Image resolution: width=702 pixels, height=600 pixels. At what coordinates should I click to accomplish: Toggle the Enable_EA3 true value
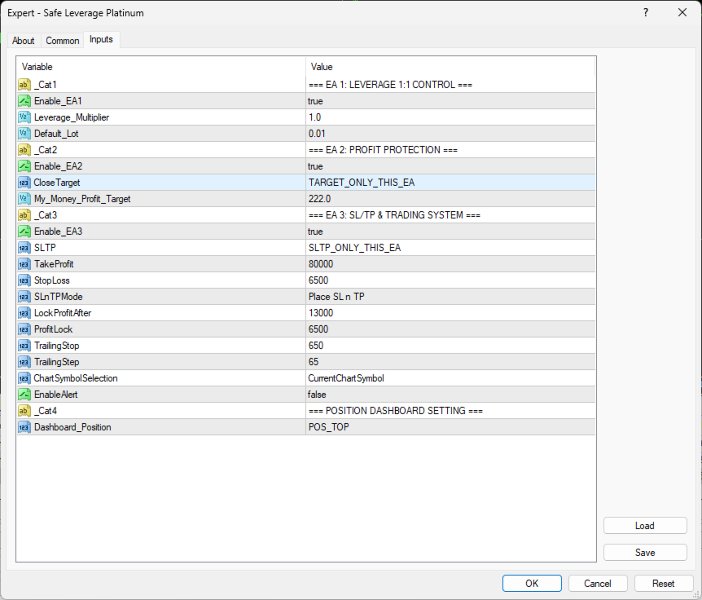point(450,231)
